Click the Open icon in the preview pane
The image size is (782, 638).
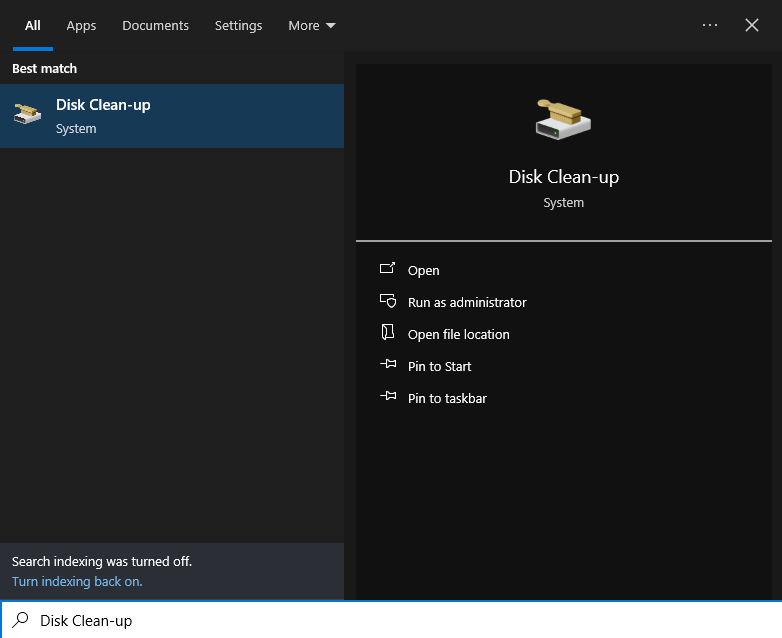(x=388, y=270)
